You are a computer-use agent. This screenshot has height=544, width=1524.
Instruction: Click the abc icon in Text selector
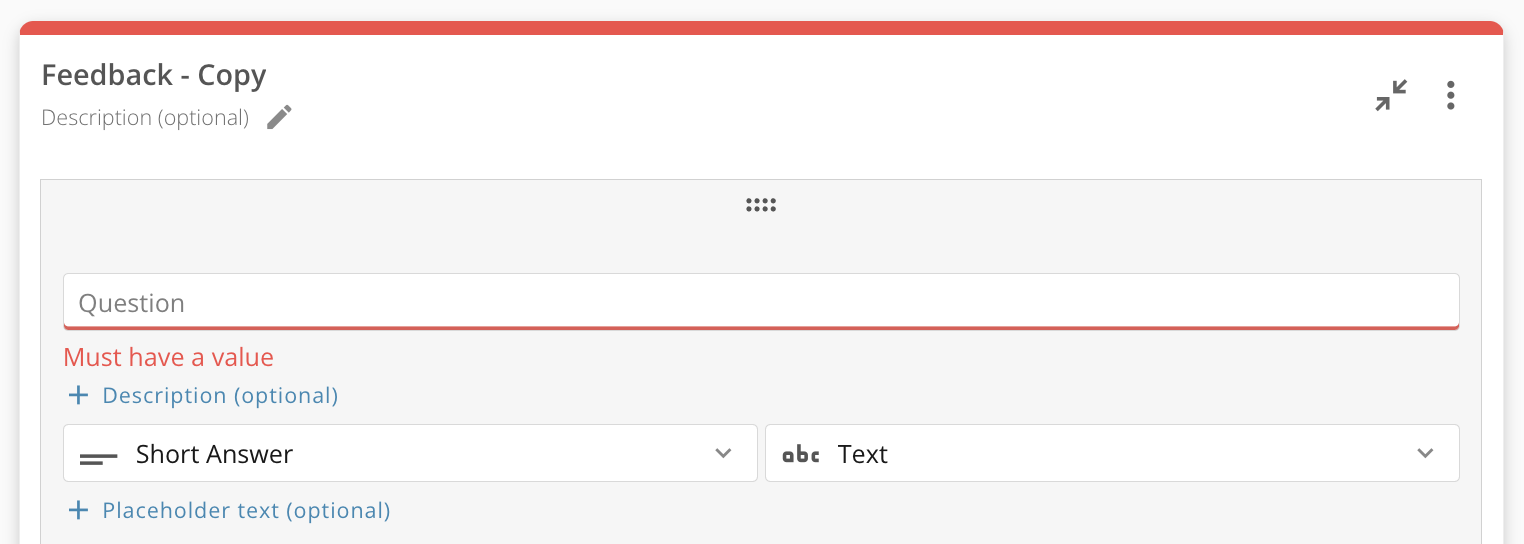[x=800, y=455]
